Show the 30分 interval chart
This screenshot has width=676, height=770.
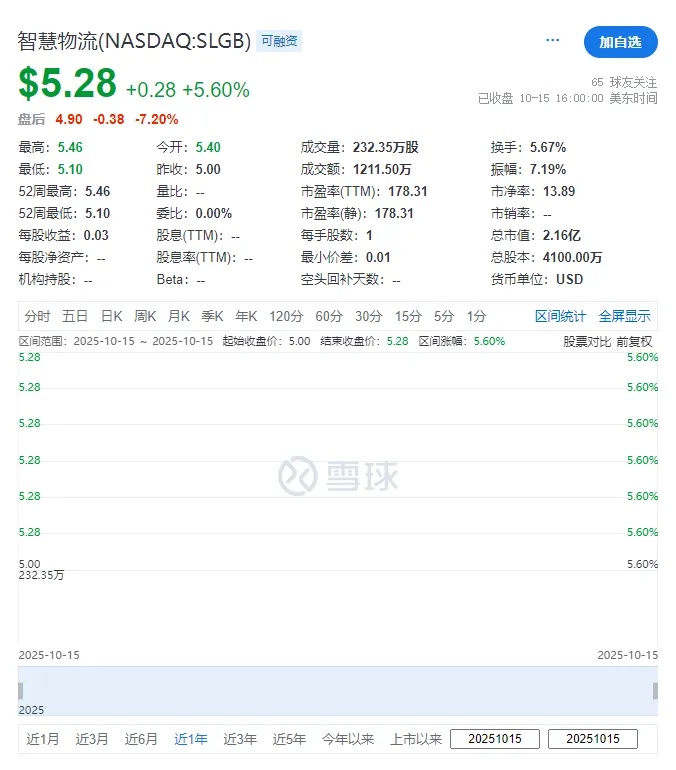(369, 316)
